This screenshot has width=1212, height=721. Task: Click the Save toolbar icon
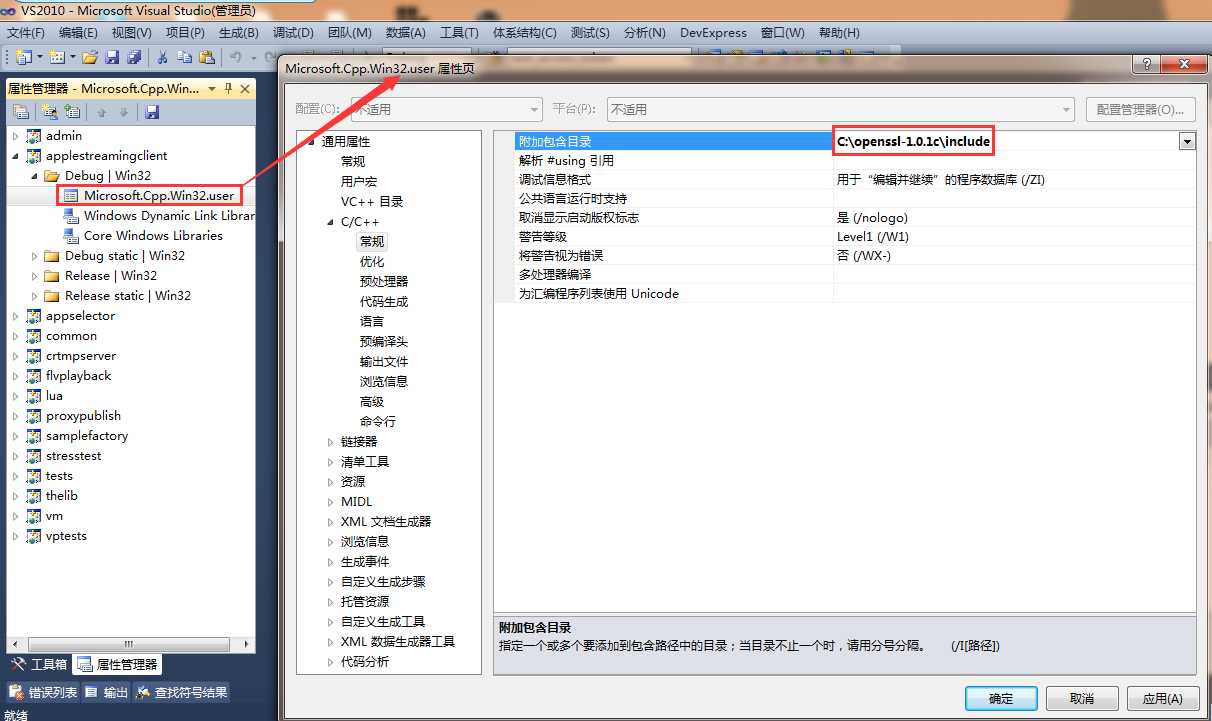[112, 57]
